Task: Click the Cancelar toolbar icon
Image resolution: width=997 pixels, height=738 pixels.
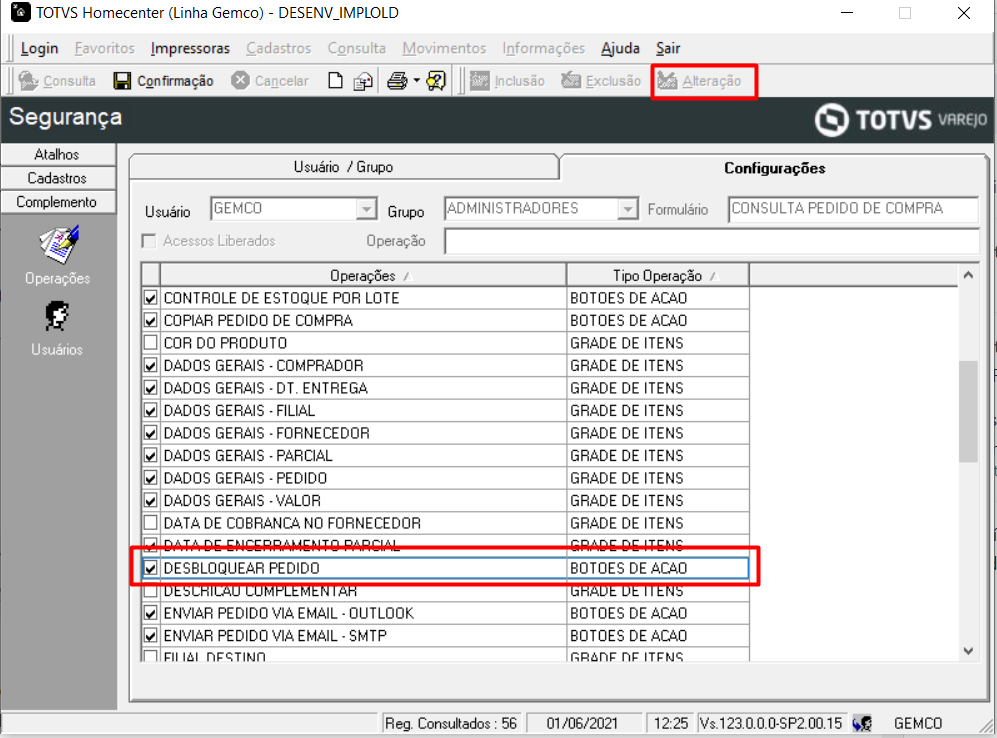Action: pos(240,81)
